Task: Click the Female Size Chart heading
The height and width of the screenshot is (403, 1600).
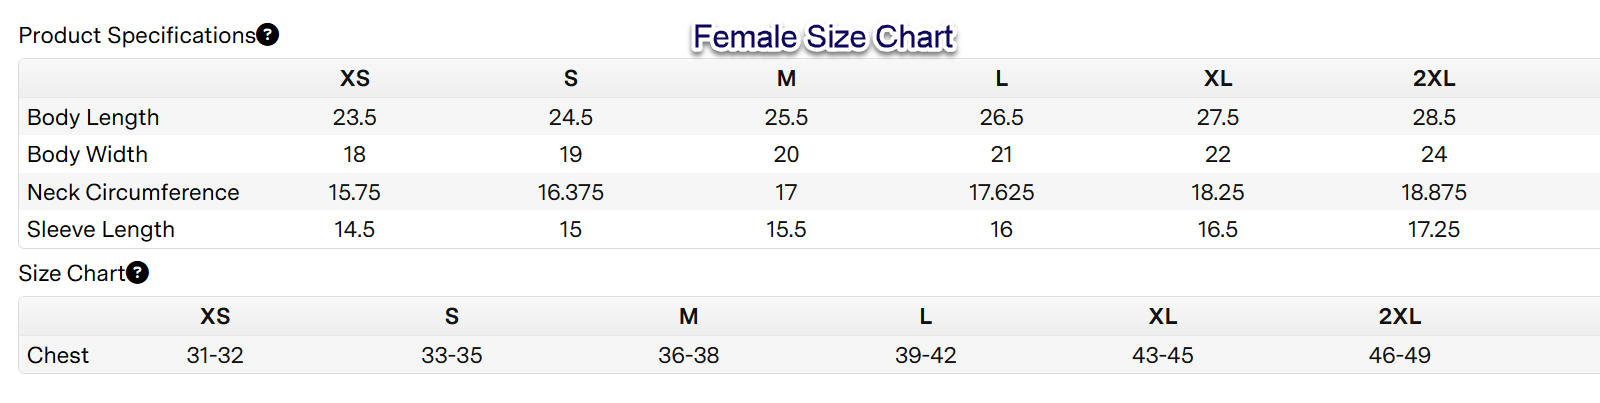Action: click(824, 37)
